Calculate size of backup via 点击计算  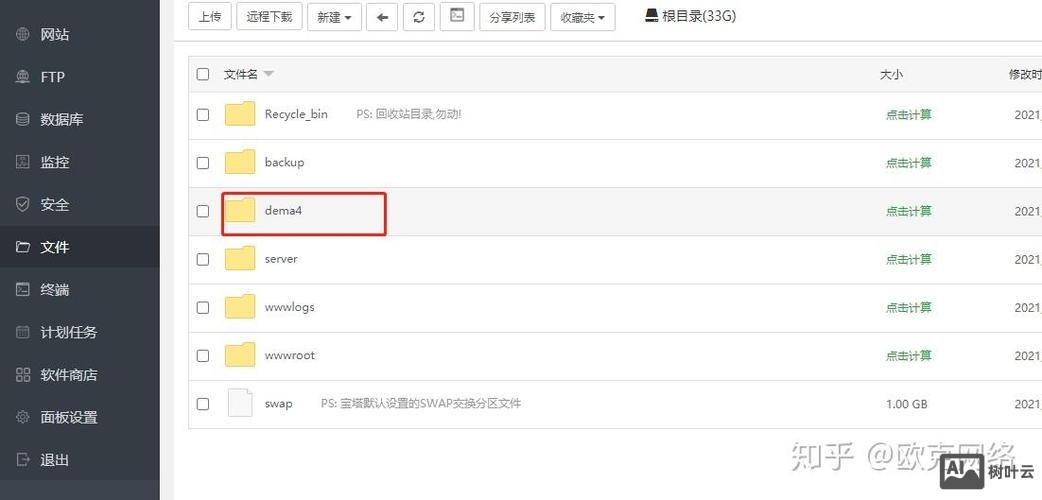tap(908, 163)
